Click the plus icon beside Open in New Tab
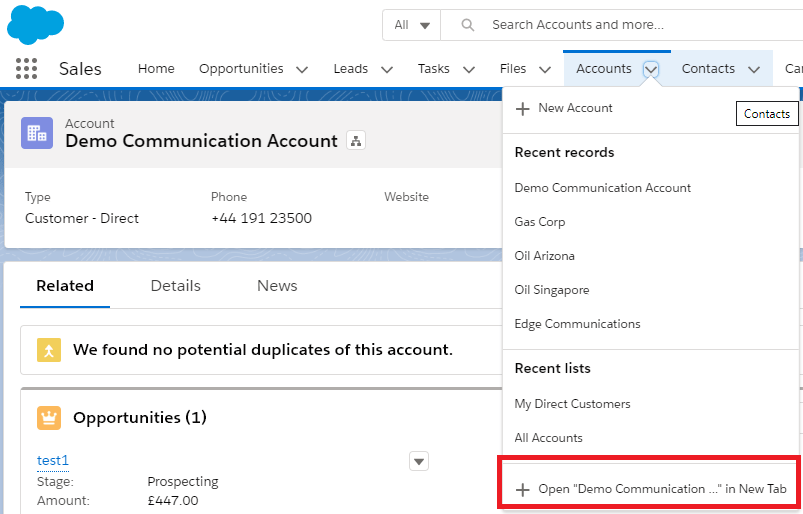Viewport: 803px width, 514px height. click(x=522, y=490)
